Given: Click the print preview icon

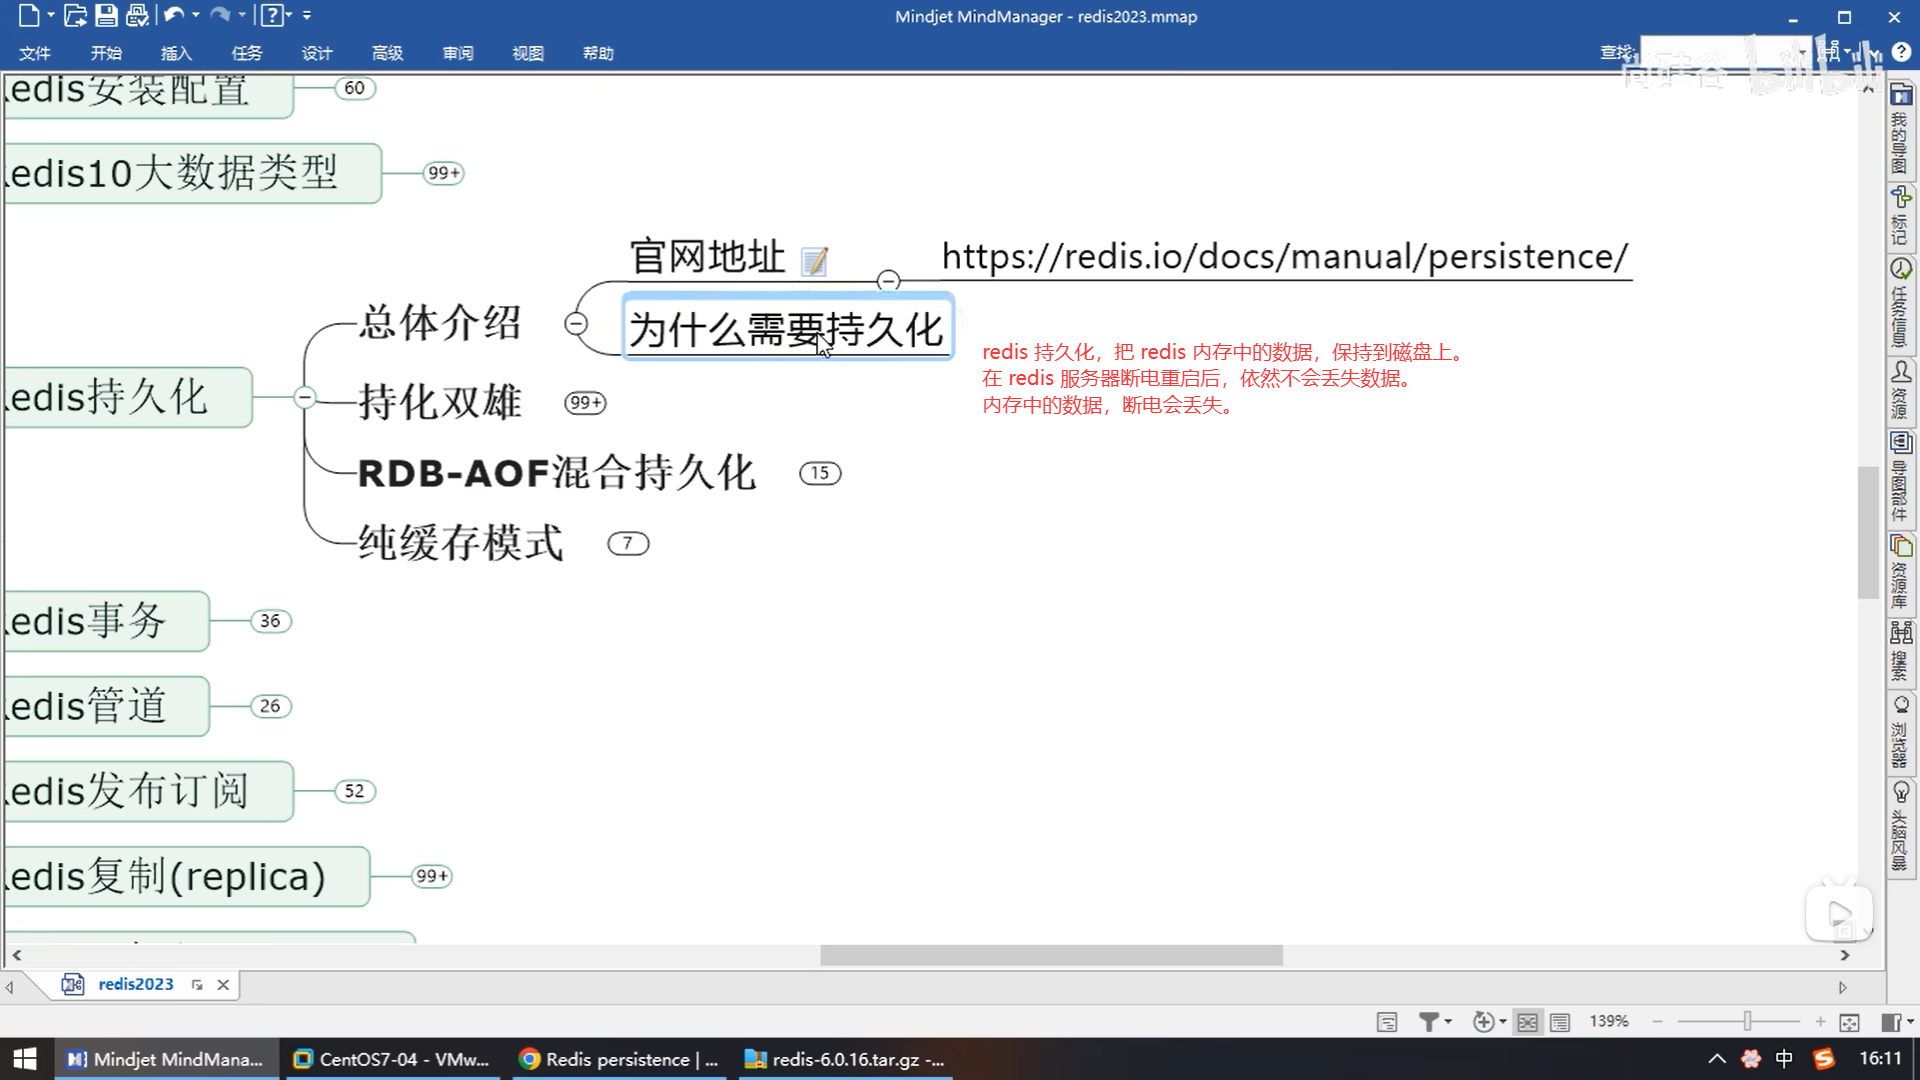Looking at the screenshot, I should point(138,15).
